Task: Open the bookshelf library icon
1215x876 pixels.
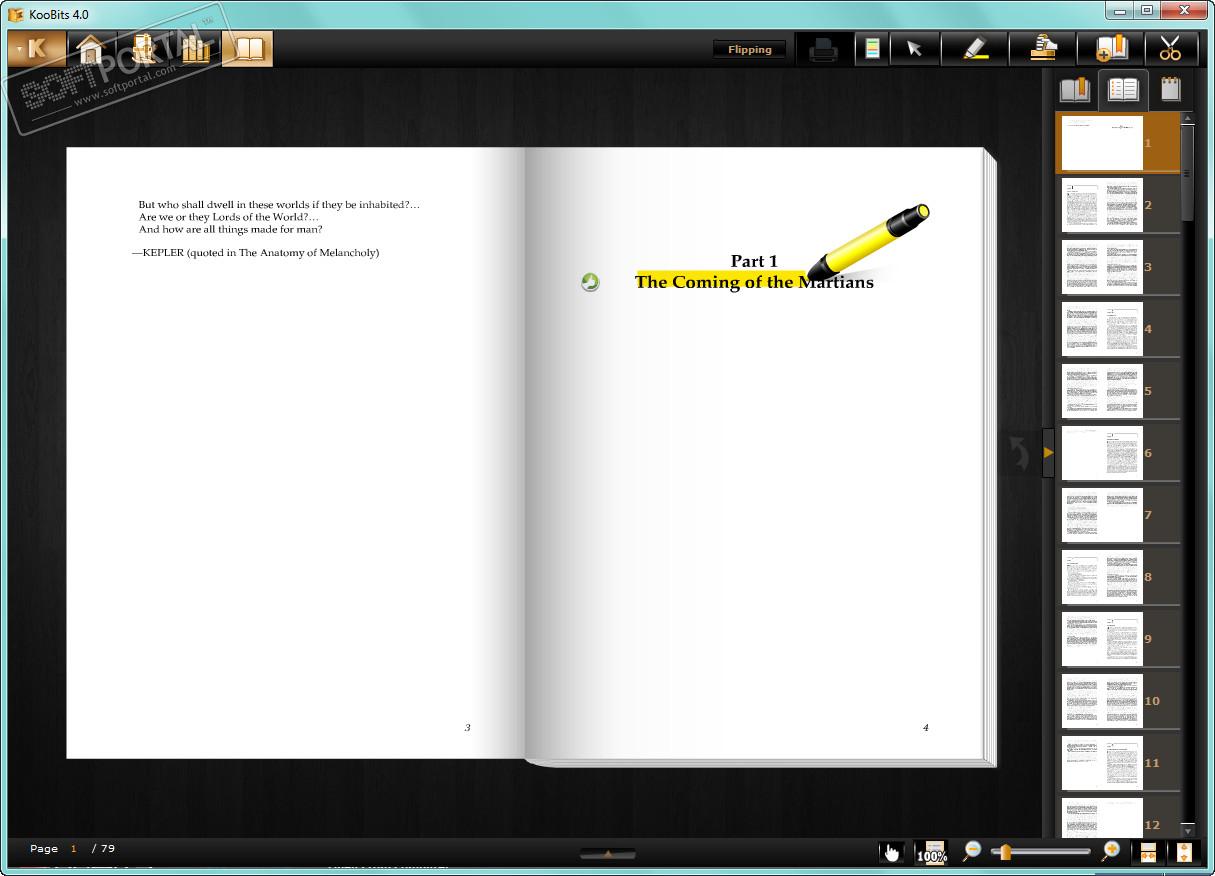Action: (x=195, y=49)
